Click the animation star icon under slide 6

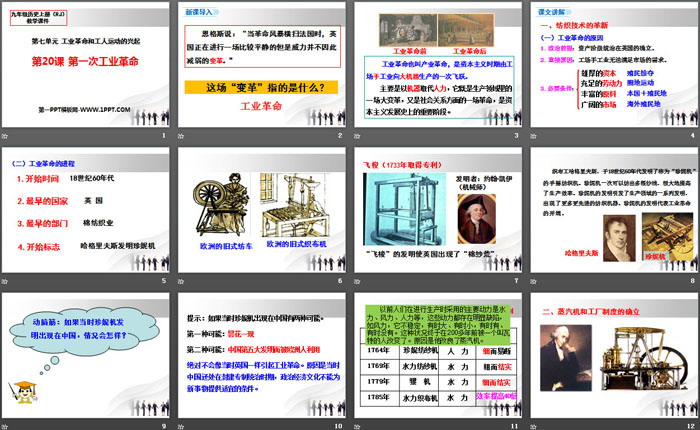[181, 281]
